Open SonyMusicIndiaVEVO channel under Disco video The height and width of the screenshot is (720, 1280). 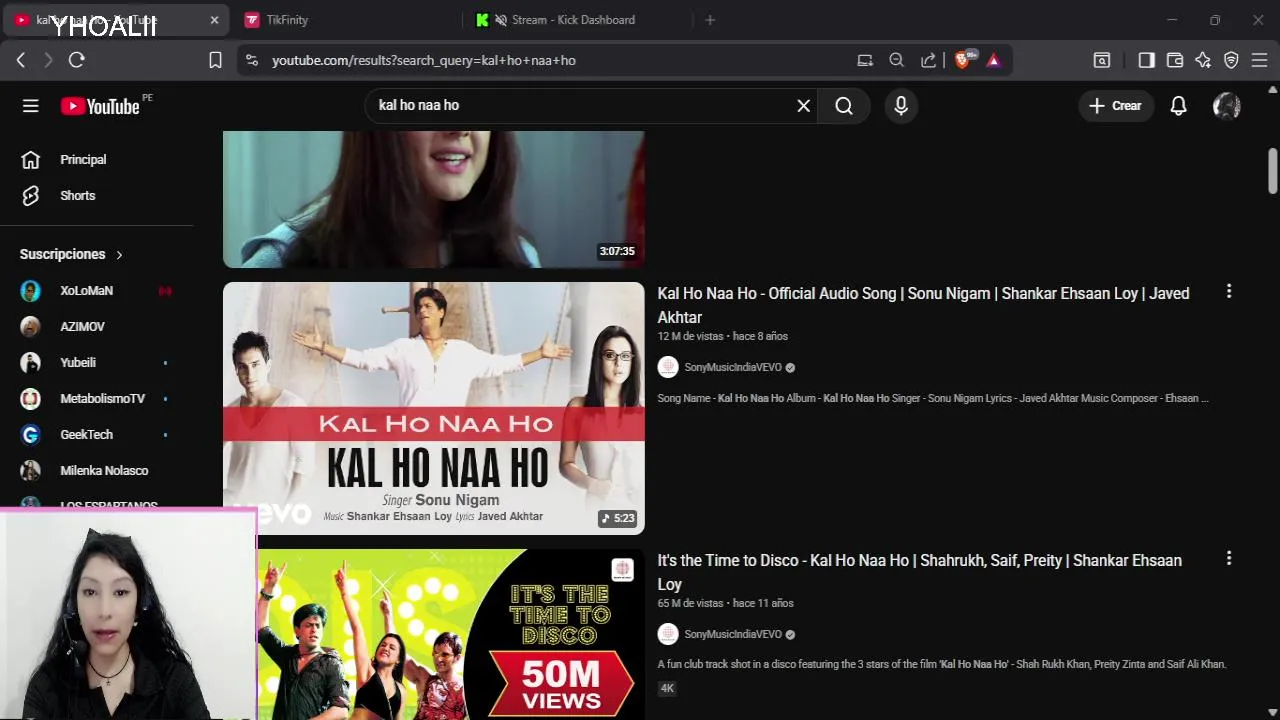[733, 635]
